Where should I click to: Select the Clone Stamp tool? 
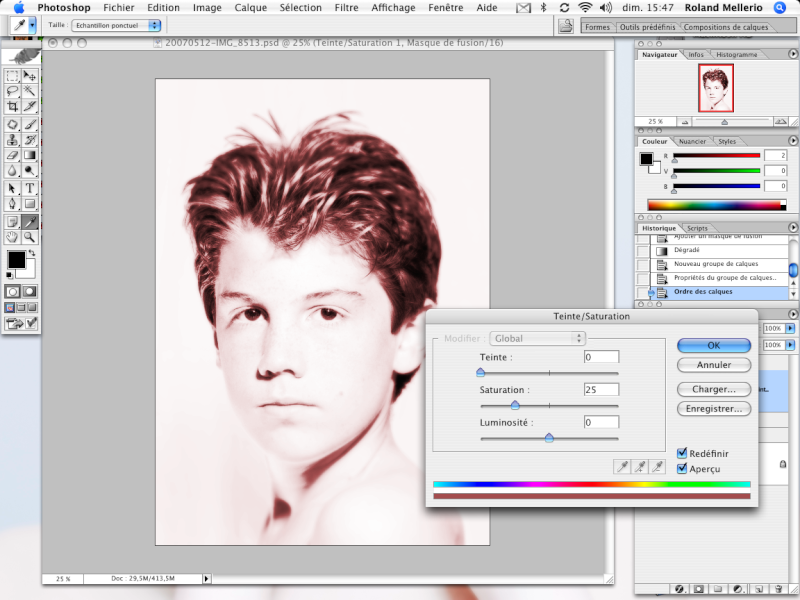click(13, 140)
